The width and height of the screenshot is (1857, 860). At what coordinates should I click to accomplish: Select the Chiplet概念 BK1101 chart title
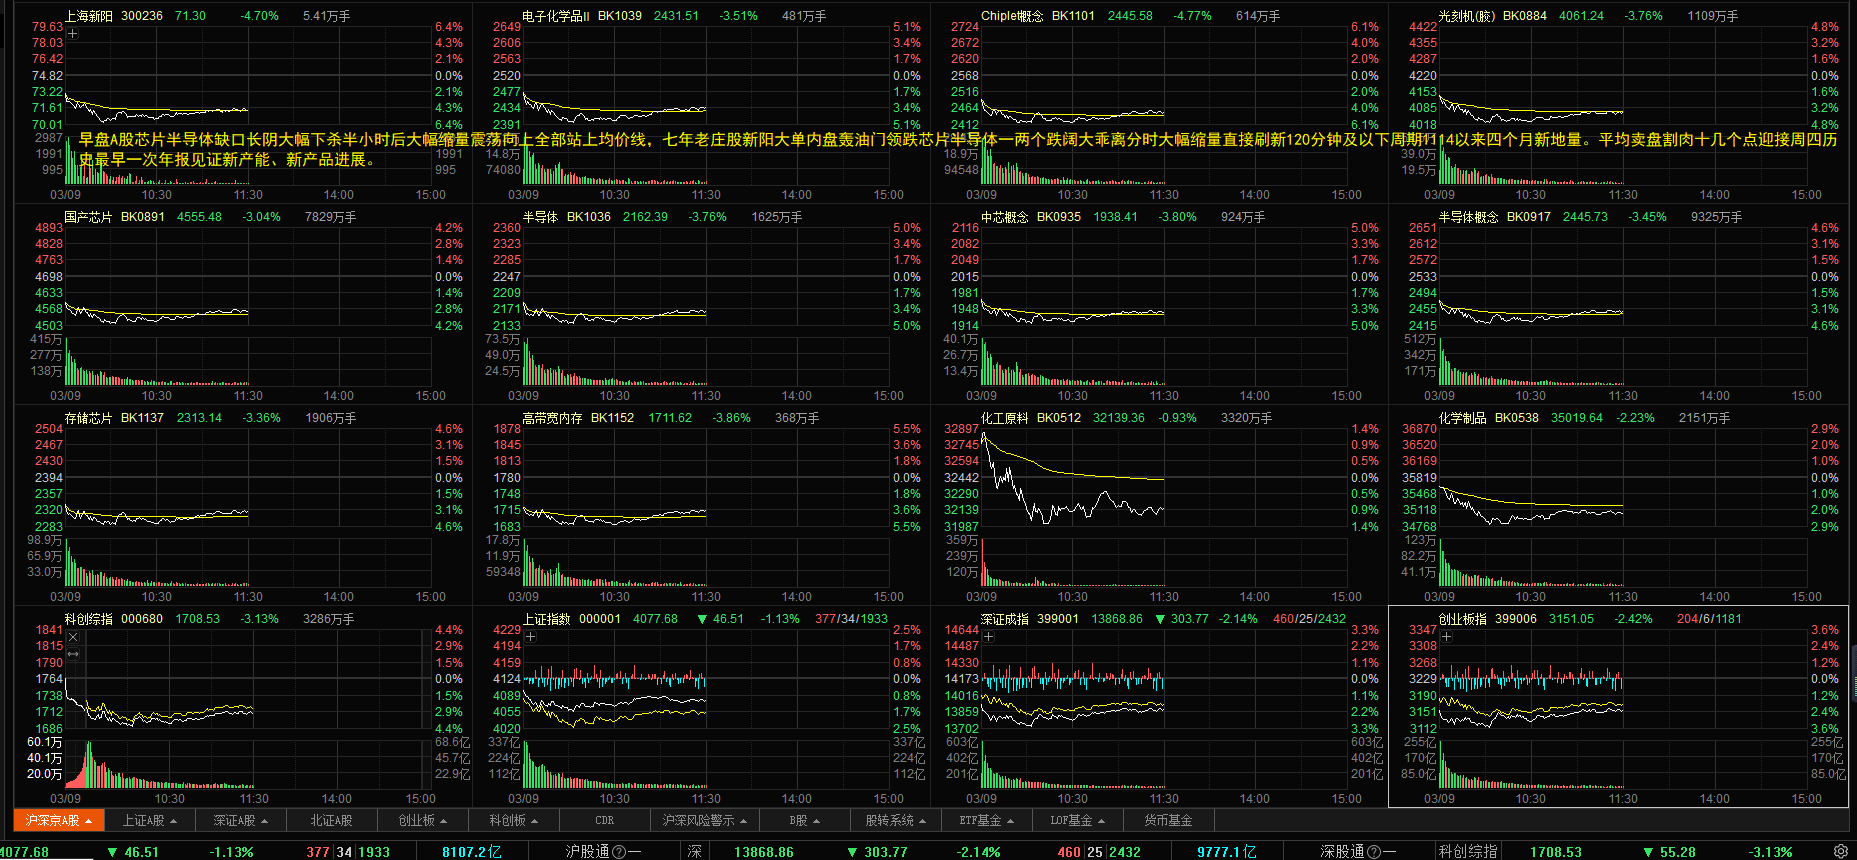1038,16
